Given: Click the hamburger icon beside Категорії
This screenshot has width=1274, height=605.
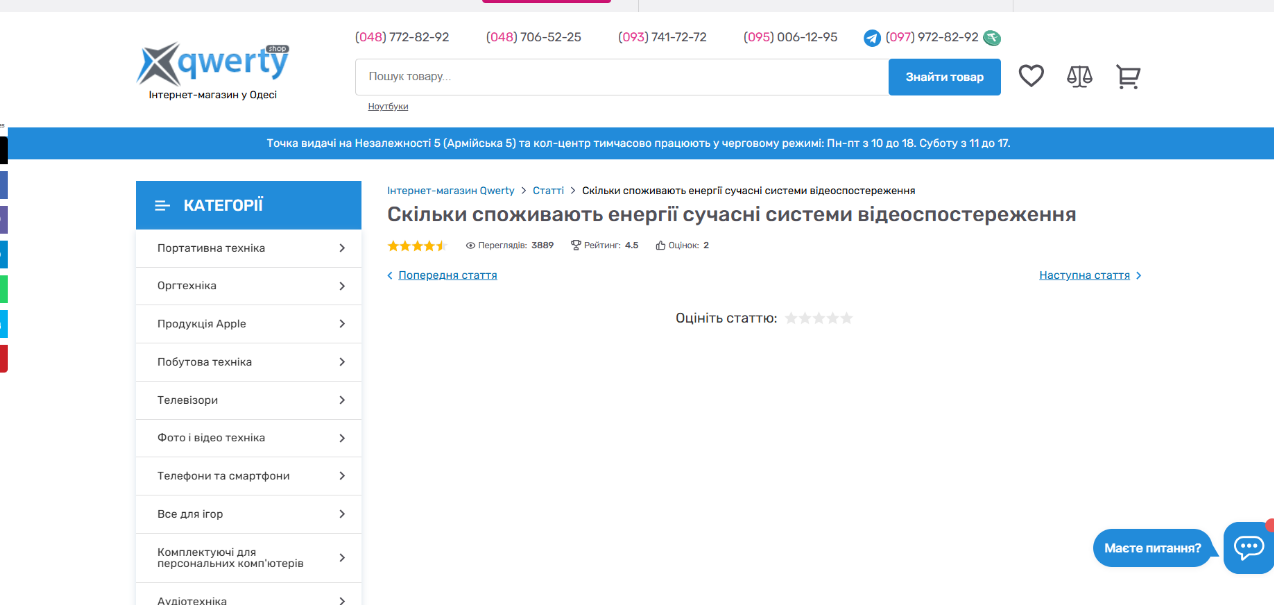Looking at the screenshot, I should point(162,206).
